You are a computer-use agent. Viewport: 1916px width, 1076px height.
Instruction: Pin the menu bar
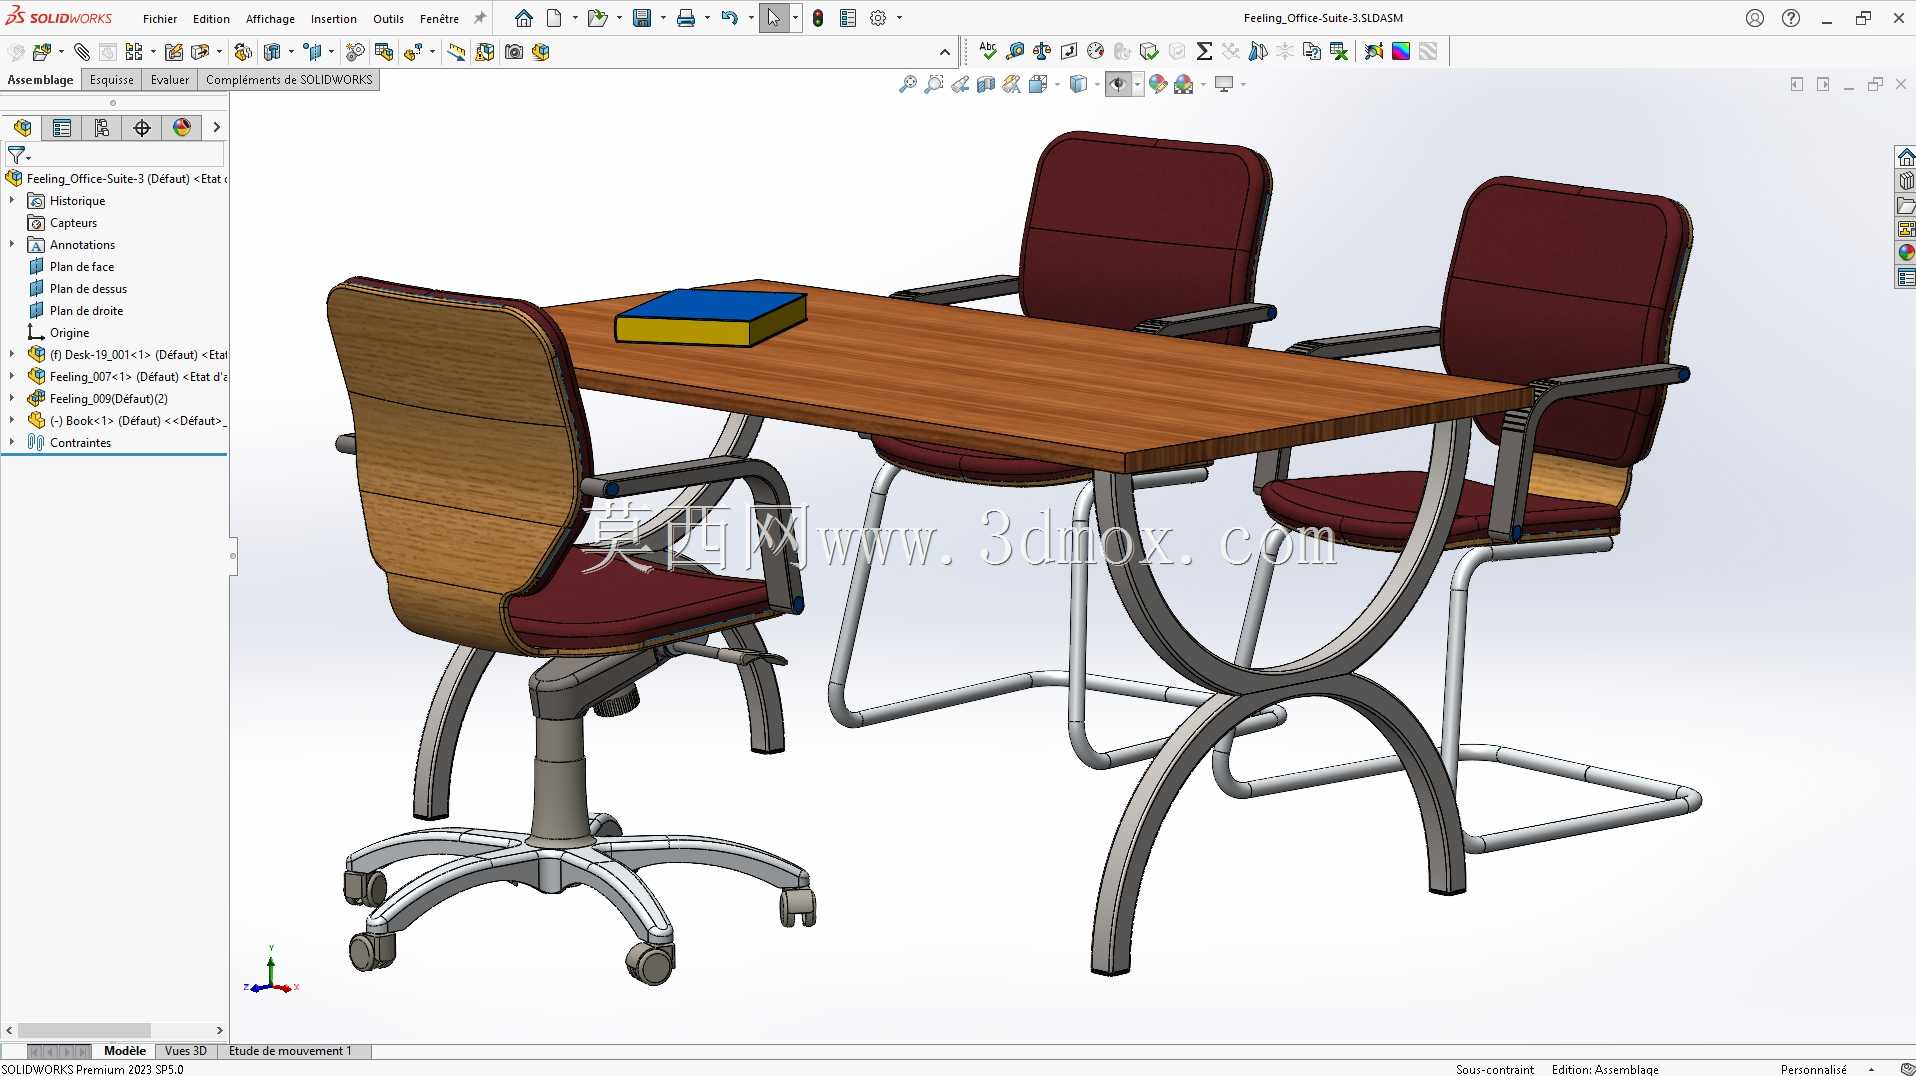pyautogui.click(x=480, y=18)
